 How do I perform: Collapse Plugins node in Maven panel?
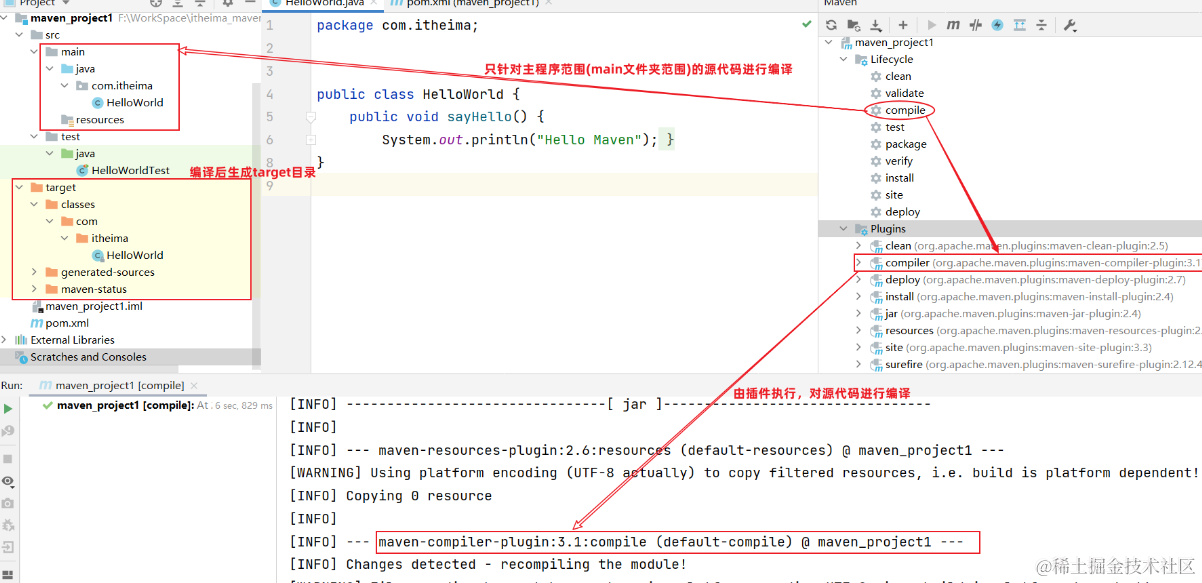coord(845,229)
